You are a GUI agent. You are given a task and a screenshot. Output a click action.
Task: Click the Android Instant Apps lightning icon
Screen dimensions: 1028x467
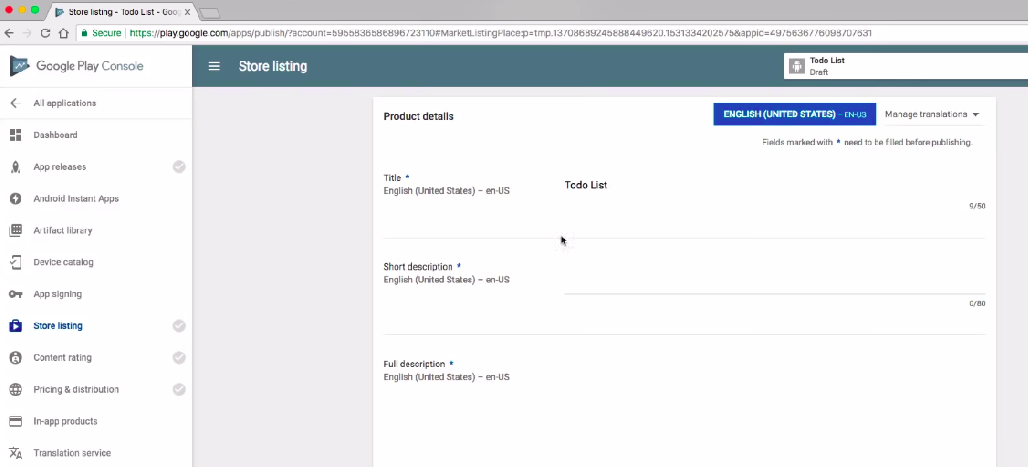16,199
